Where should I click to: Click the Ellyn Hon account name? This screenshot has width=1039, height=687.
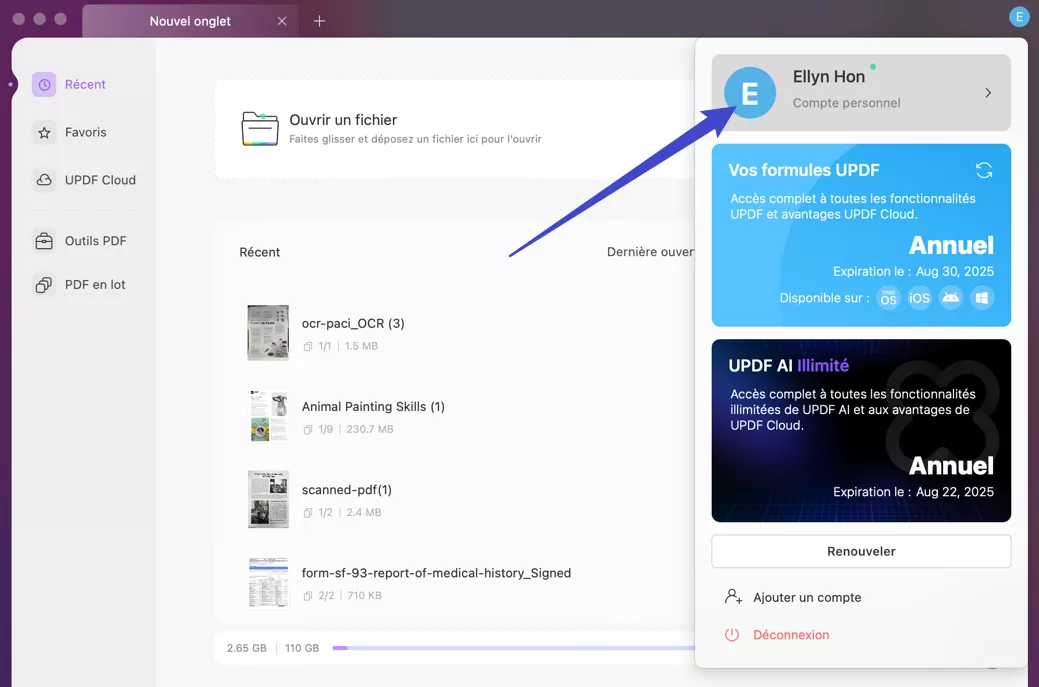pos(829,77)
